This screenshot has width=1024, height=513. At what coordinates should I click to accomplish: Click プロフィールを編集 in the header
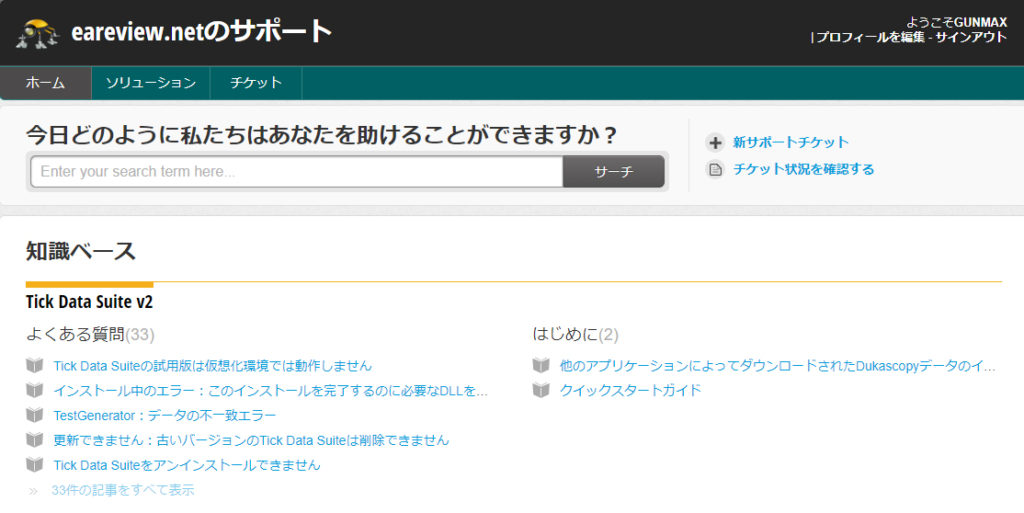pyautogui.click(x=869, y=37)
